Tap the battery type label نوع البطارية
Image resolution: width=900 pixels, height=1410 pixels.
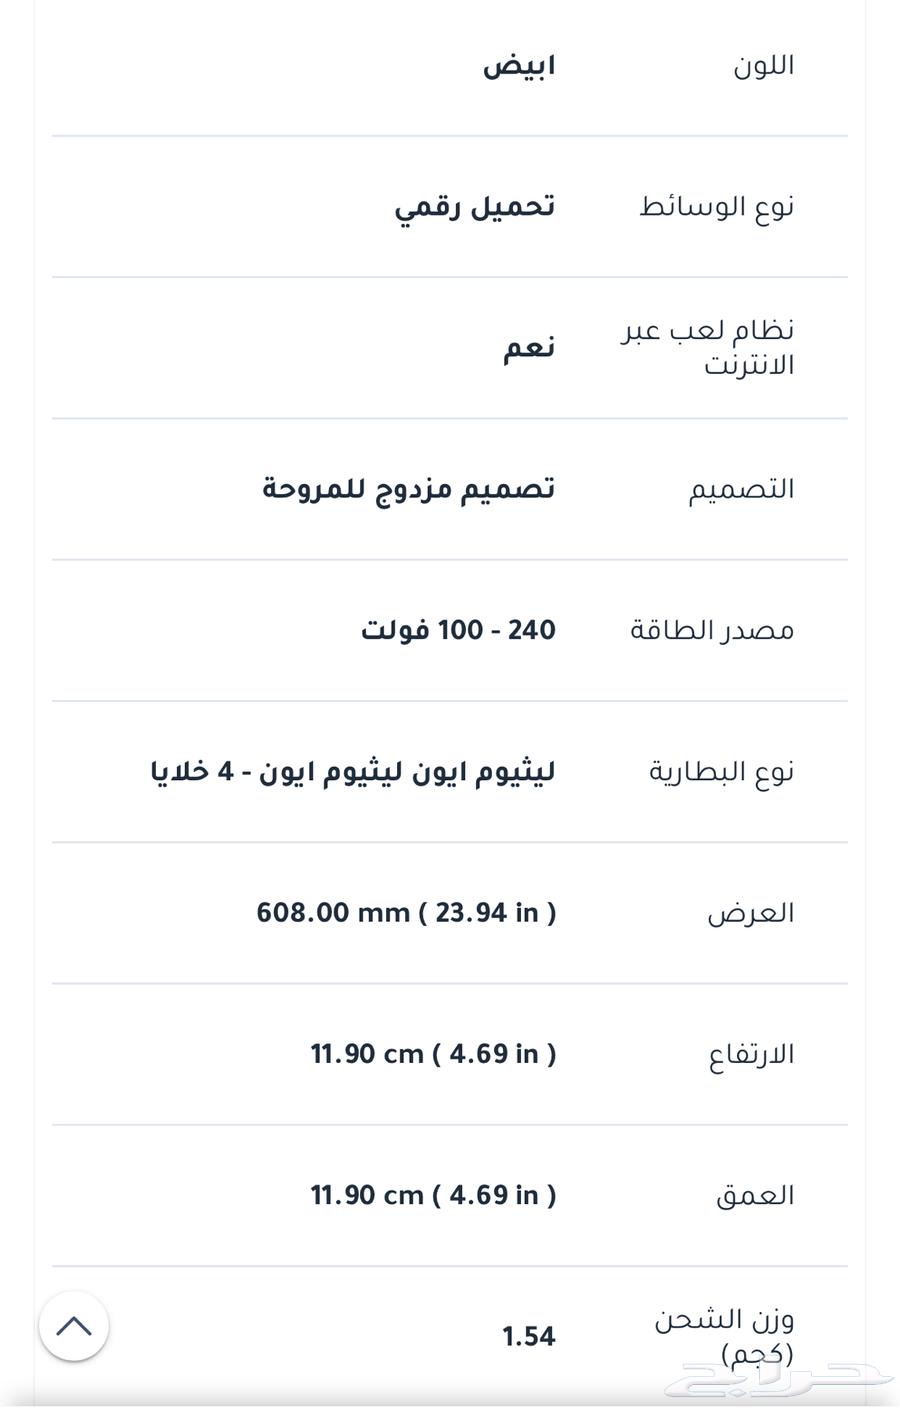722,772
